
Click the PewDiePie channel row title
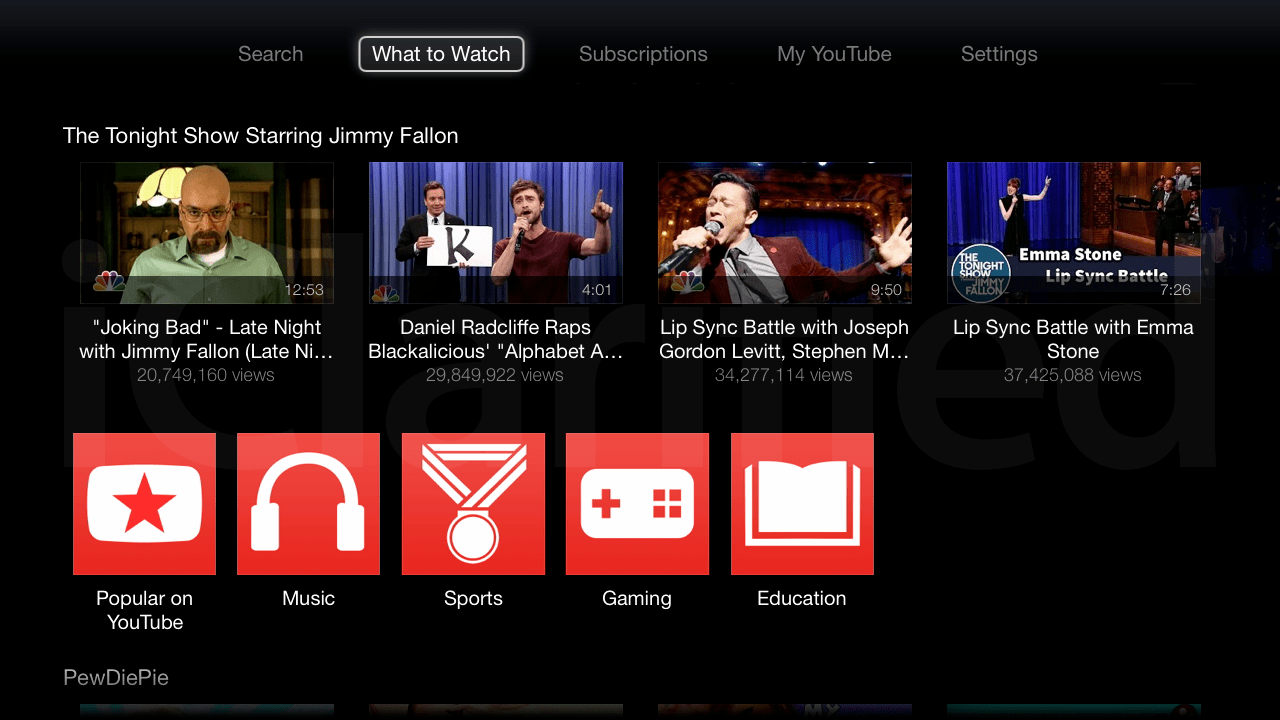pos(116,677)
